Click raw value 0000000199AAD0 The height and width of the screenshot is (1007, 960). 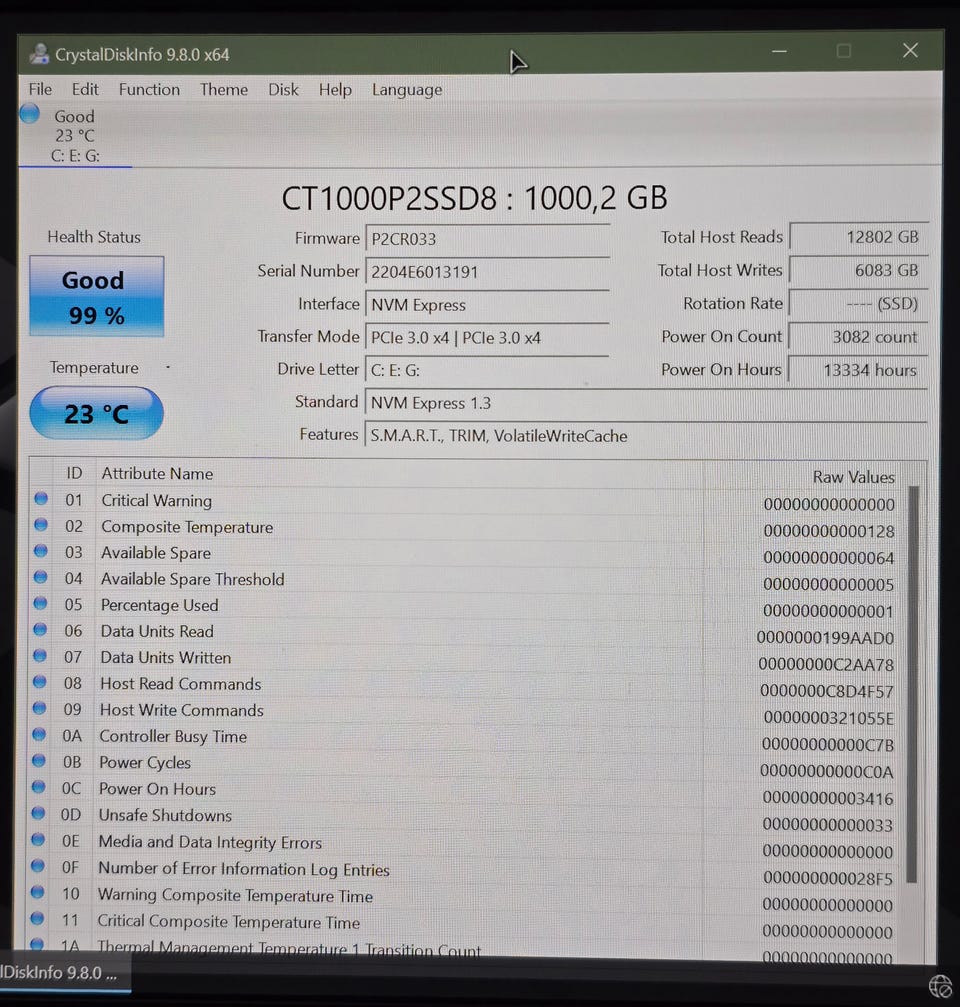(825, 638)
